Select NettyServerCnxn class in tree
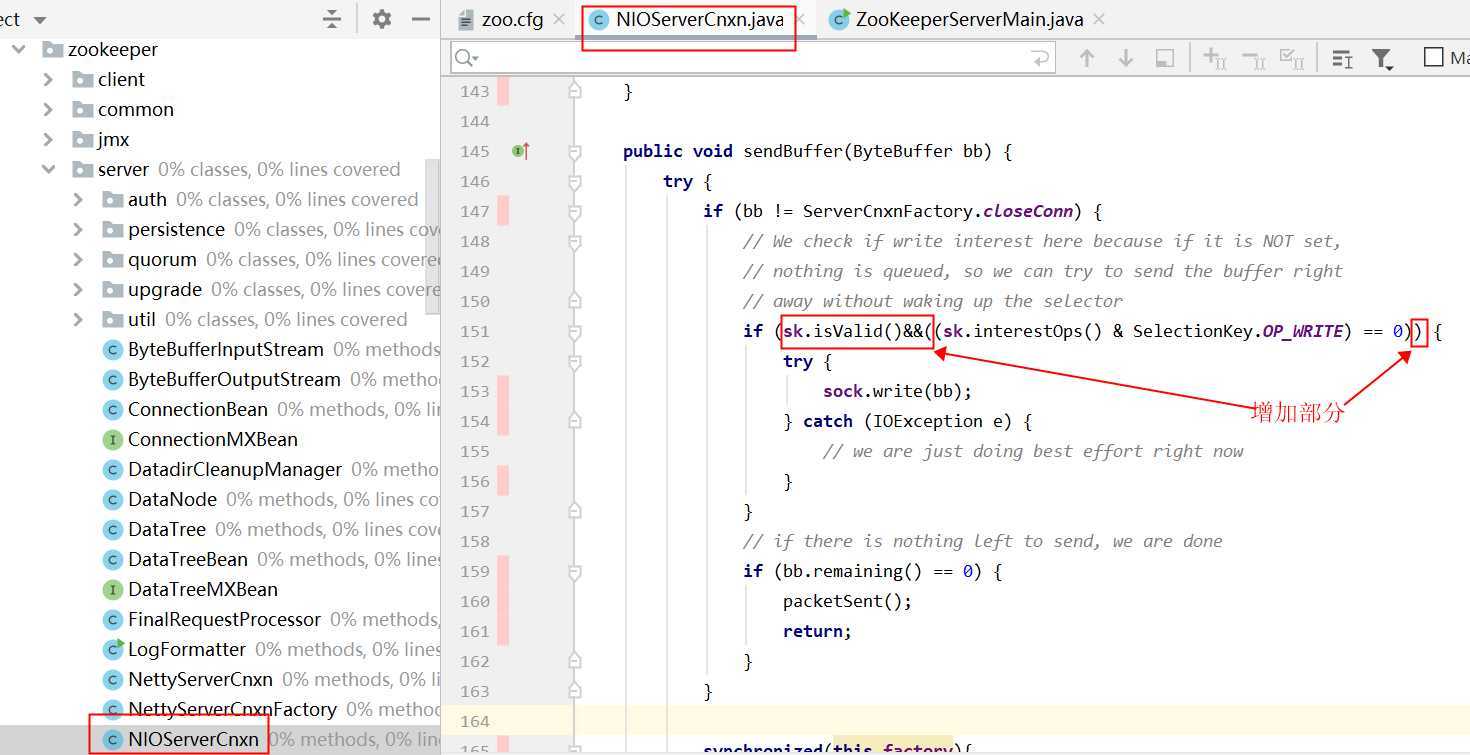1470x755 pixels. tap(200, 680)
